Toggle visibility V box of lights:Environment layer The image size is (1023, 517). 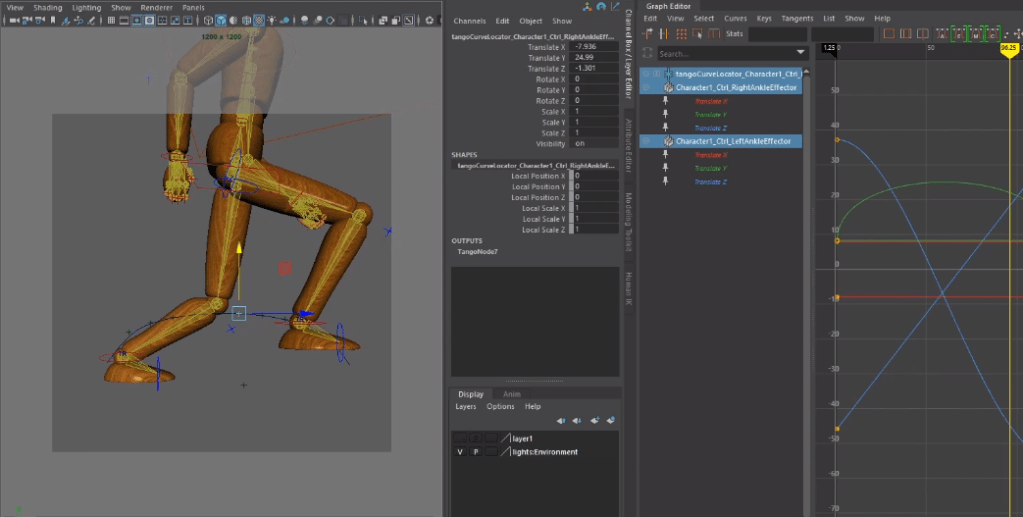point(460,452)
